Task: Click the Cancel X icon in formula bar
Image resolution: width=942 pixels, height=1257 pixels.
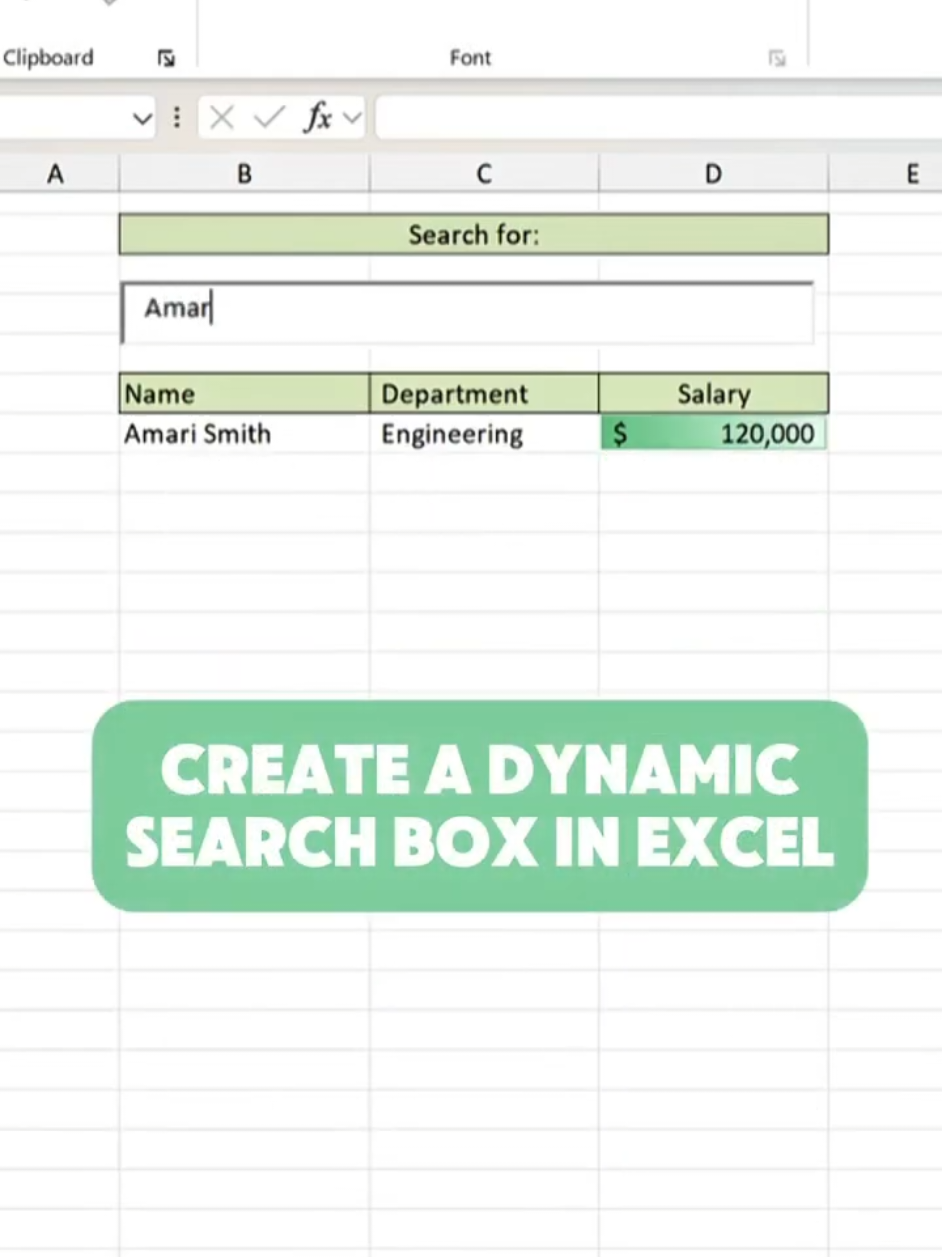Action: click(x=222, y=118)
